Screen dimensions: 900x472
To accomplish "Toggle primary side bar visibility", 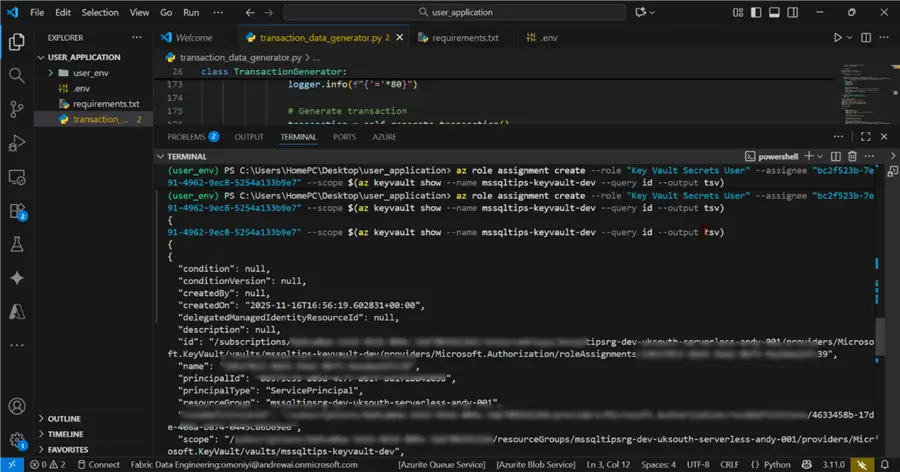I will pyautogui.click(x=756, y=12).
